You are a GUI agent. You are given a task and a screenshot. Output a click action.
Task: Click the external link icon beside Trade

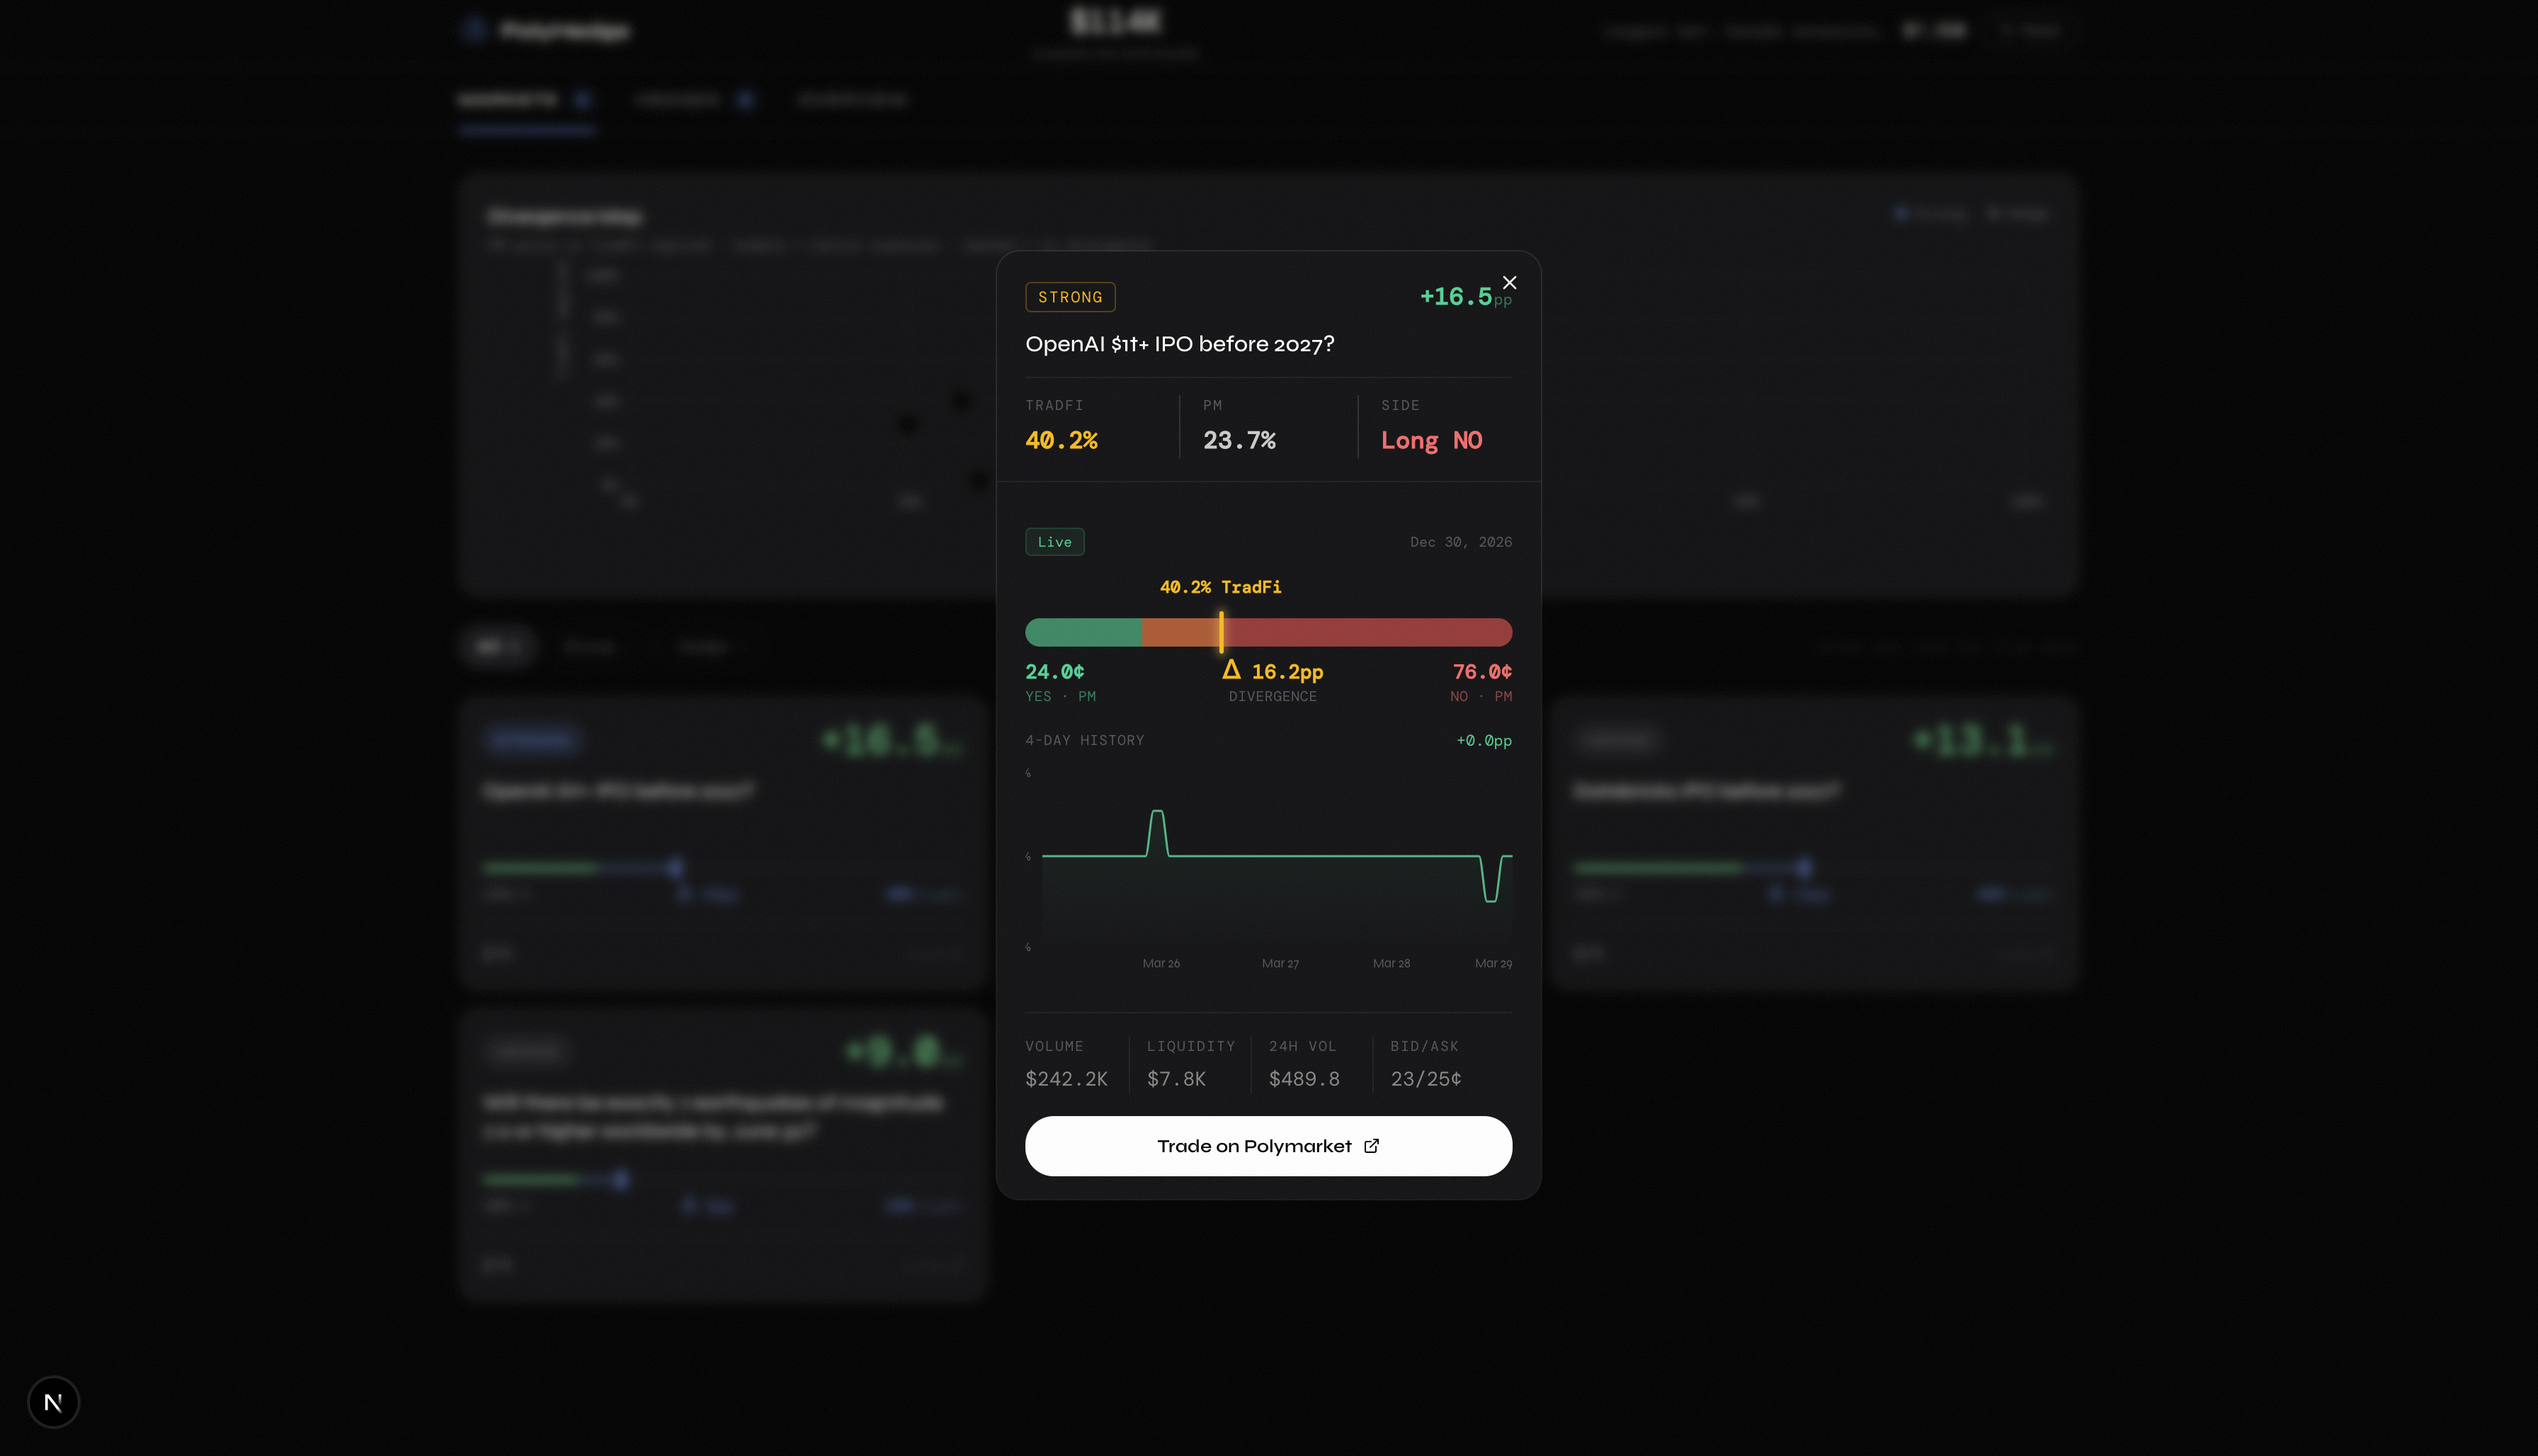click(1371, 1146)
